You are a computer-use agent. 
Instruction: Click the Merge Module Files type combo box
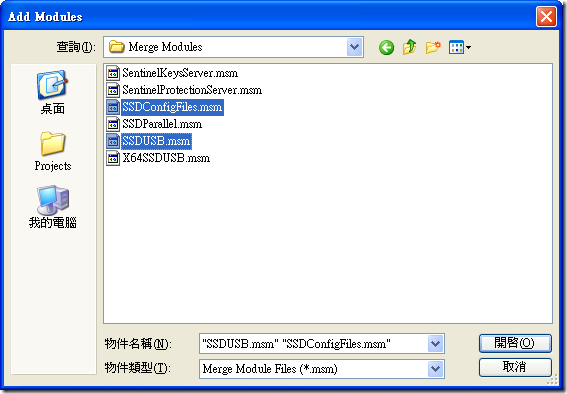321,369
